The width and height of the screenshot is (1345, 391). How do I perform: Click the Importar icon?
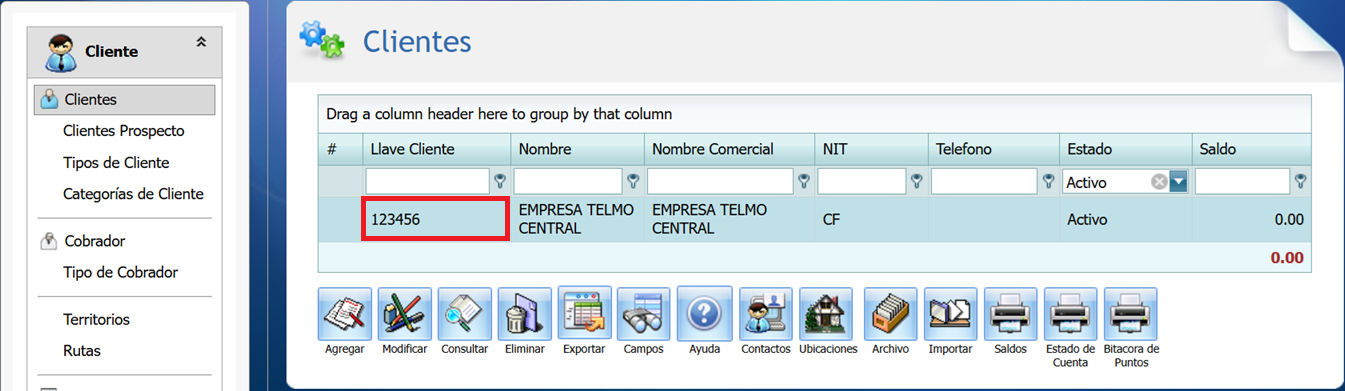click(950, 314)
